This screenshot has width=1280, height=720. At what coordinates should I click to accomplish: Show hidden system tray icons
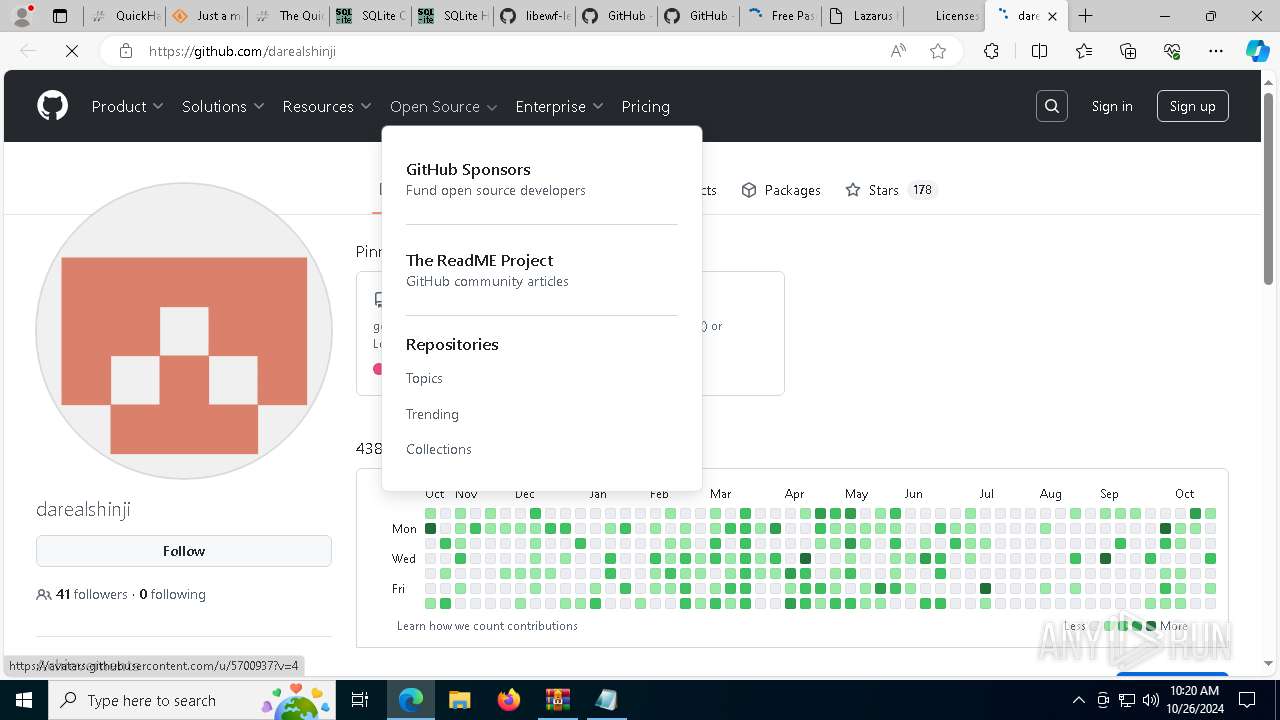click(x=1078, y=700)
